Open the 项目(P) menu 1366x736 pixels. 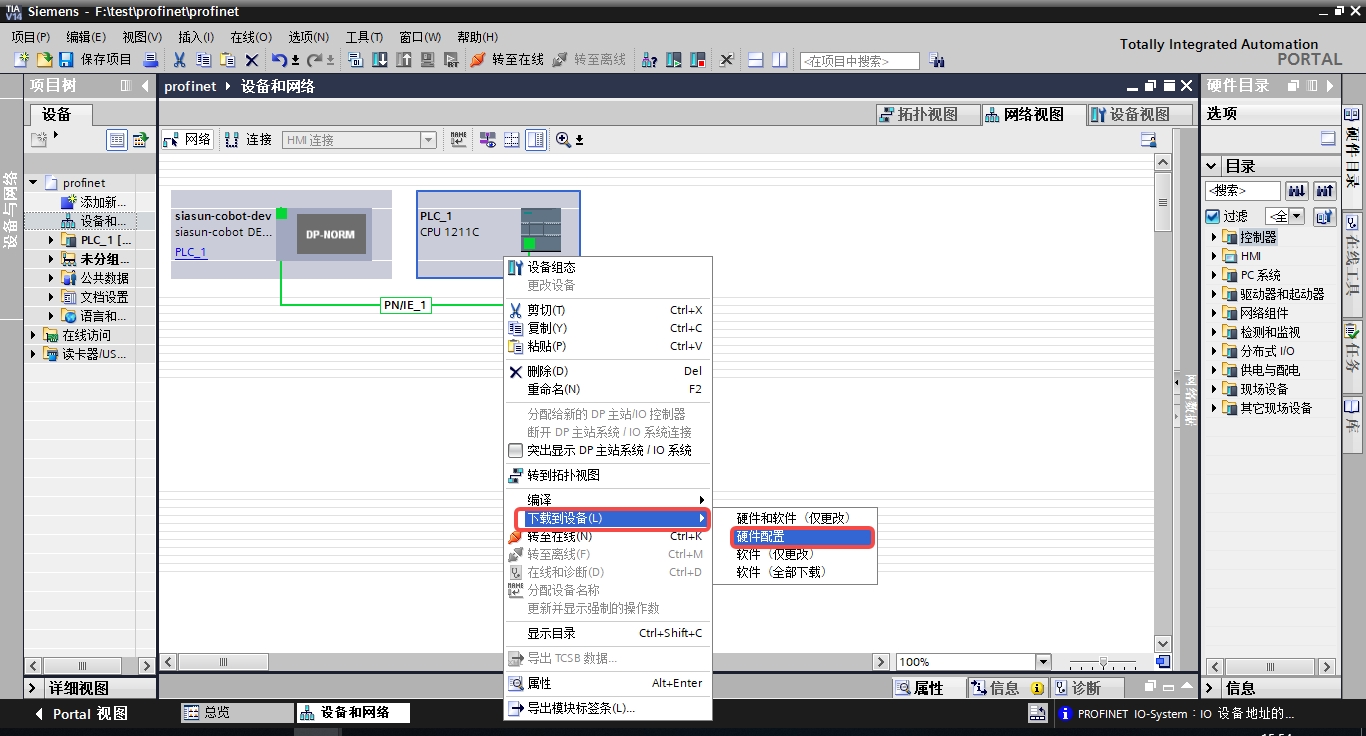tap(30, 37)
